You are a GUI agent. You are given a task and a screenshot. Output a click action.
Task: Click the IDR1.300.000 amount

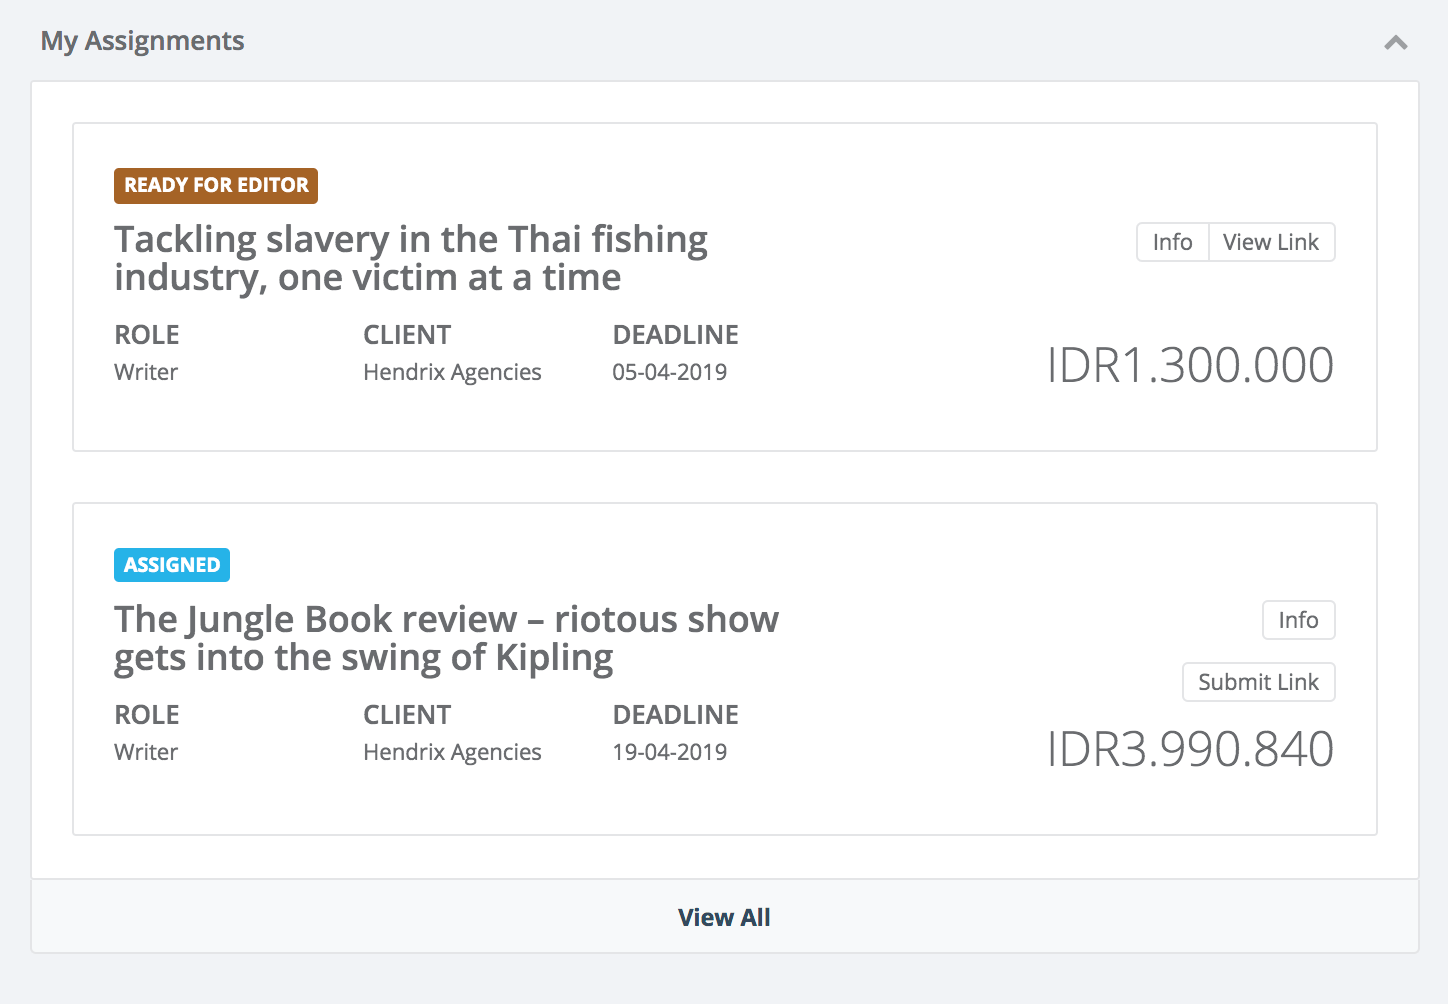tap(1189, 365)
